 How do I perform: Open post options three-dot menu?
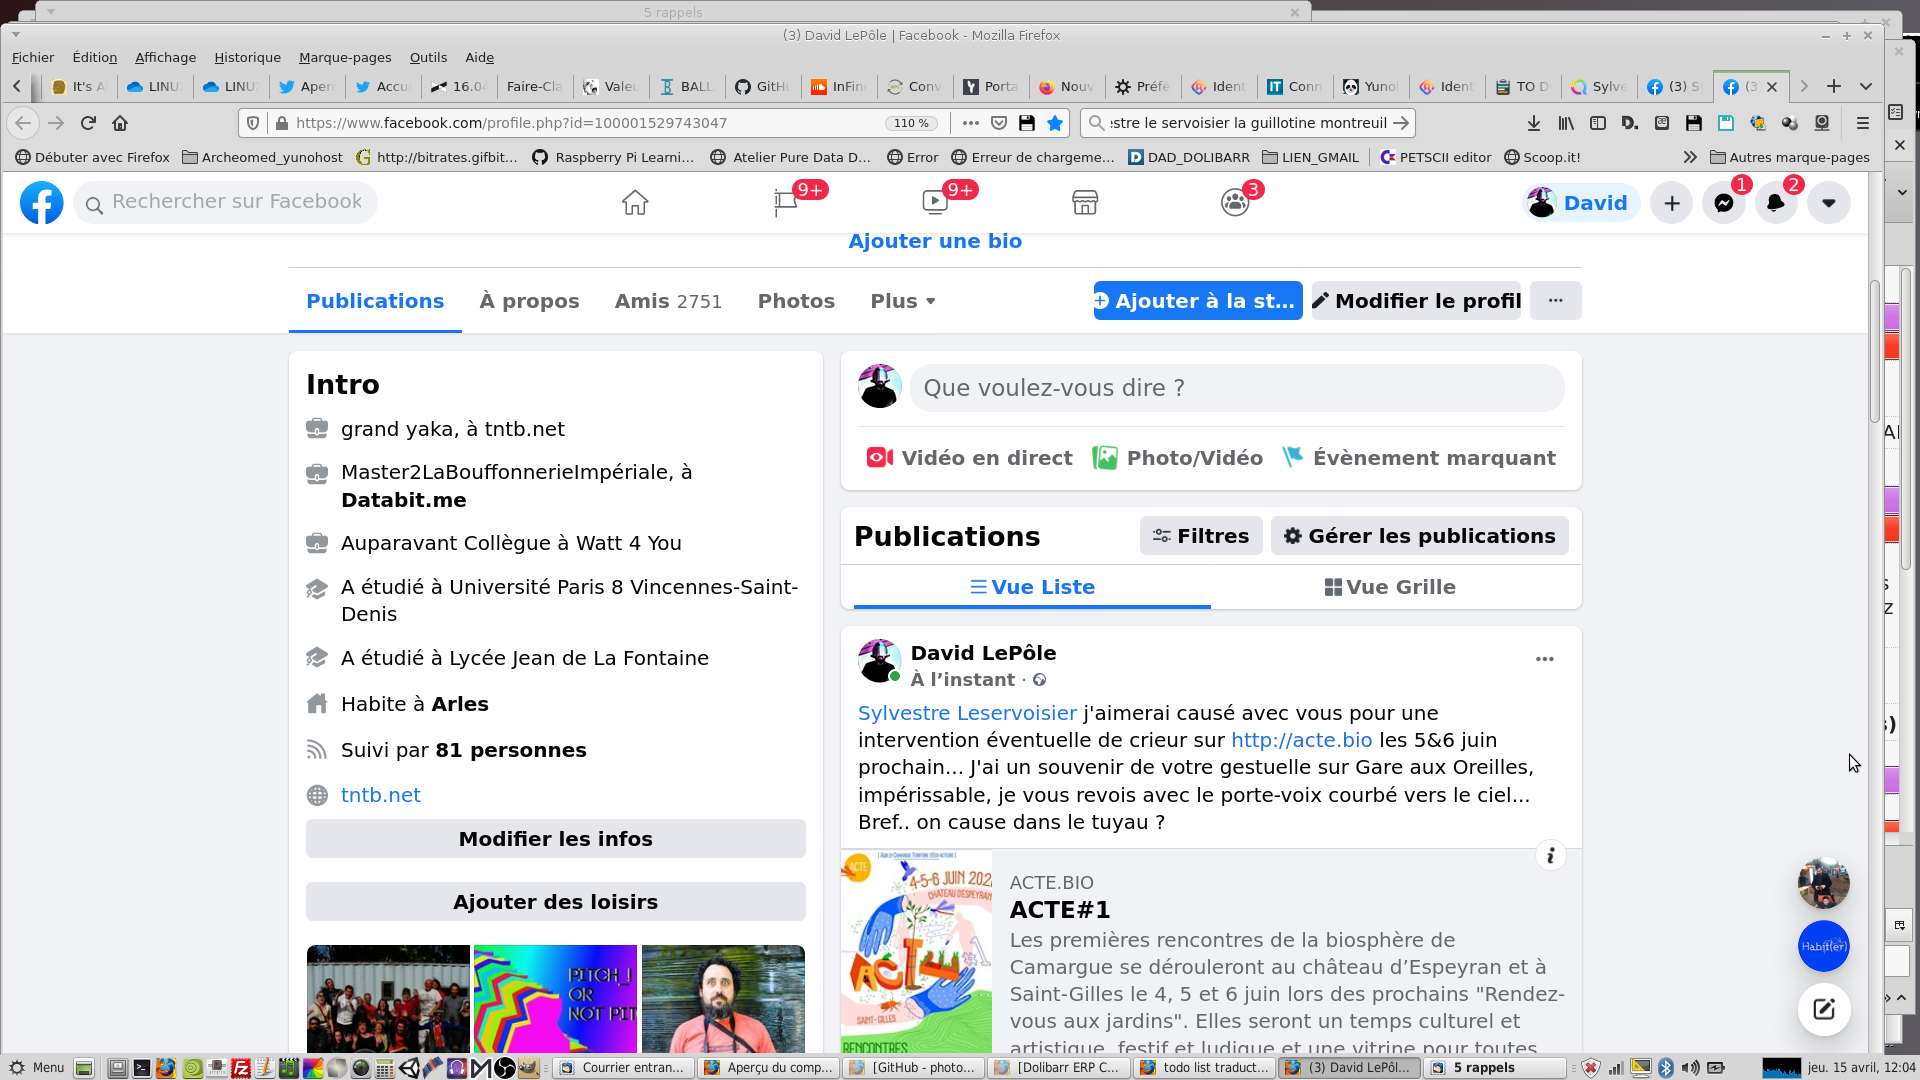(1545, 659)
